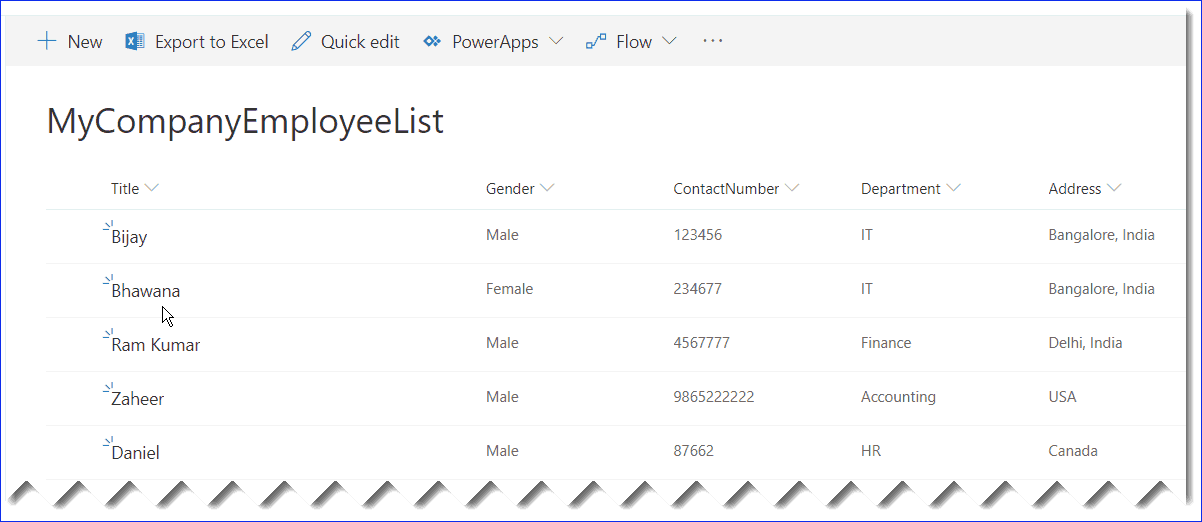Expand the ContactNumber column chevron
The width and height of the screenshot is (1202, 522).
[x=792, y=188]
